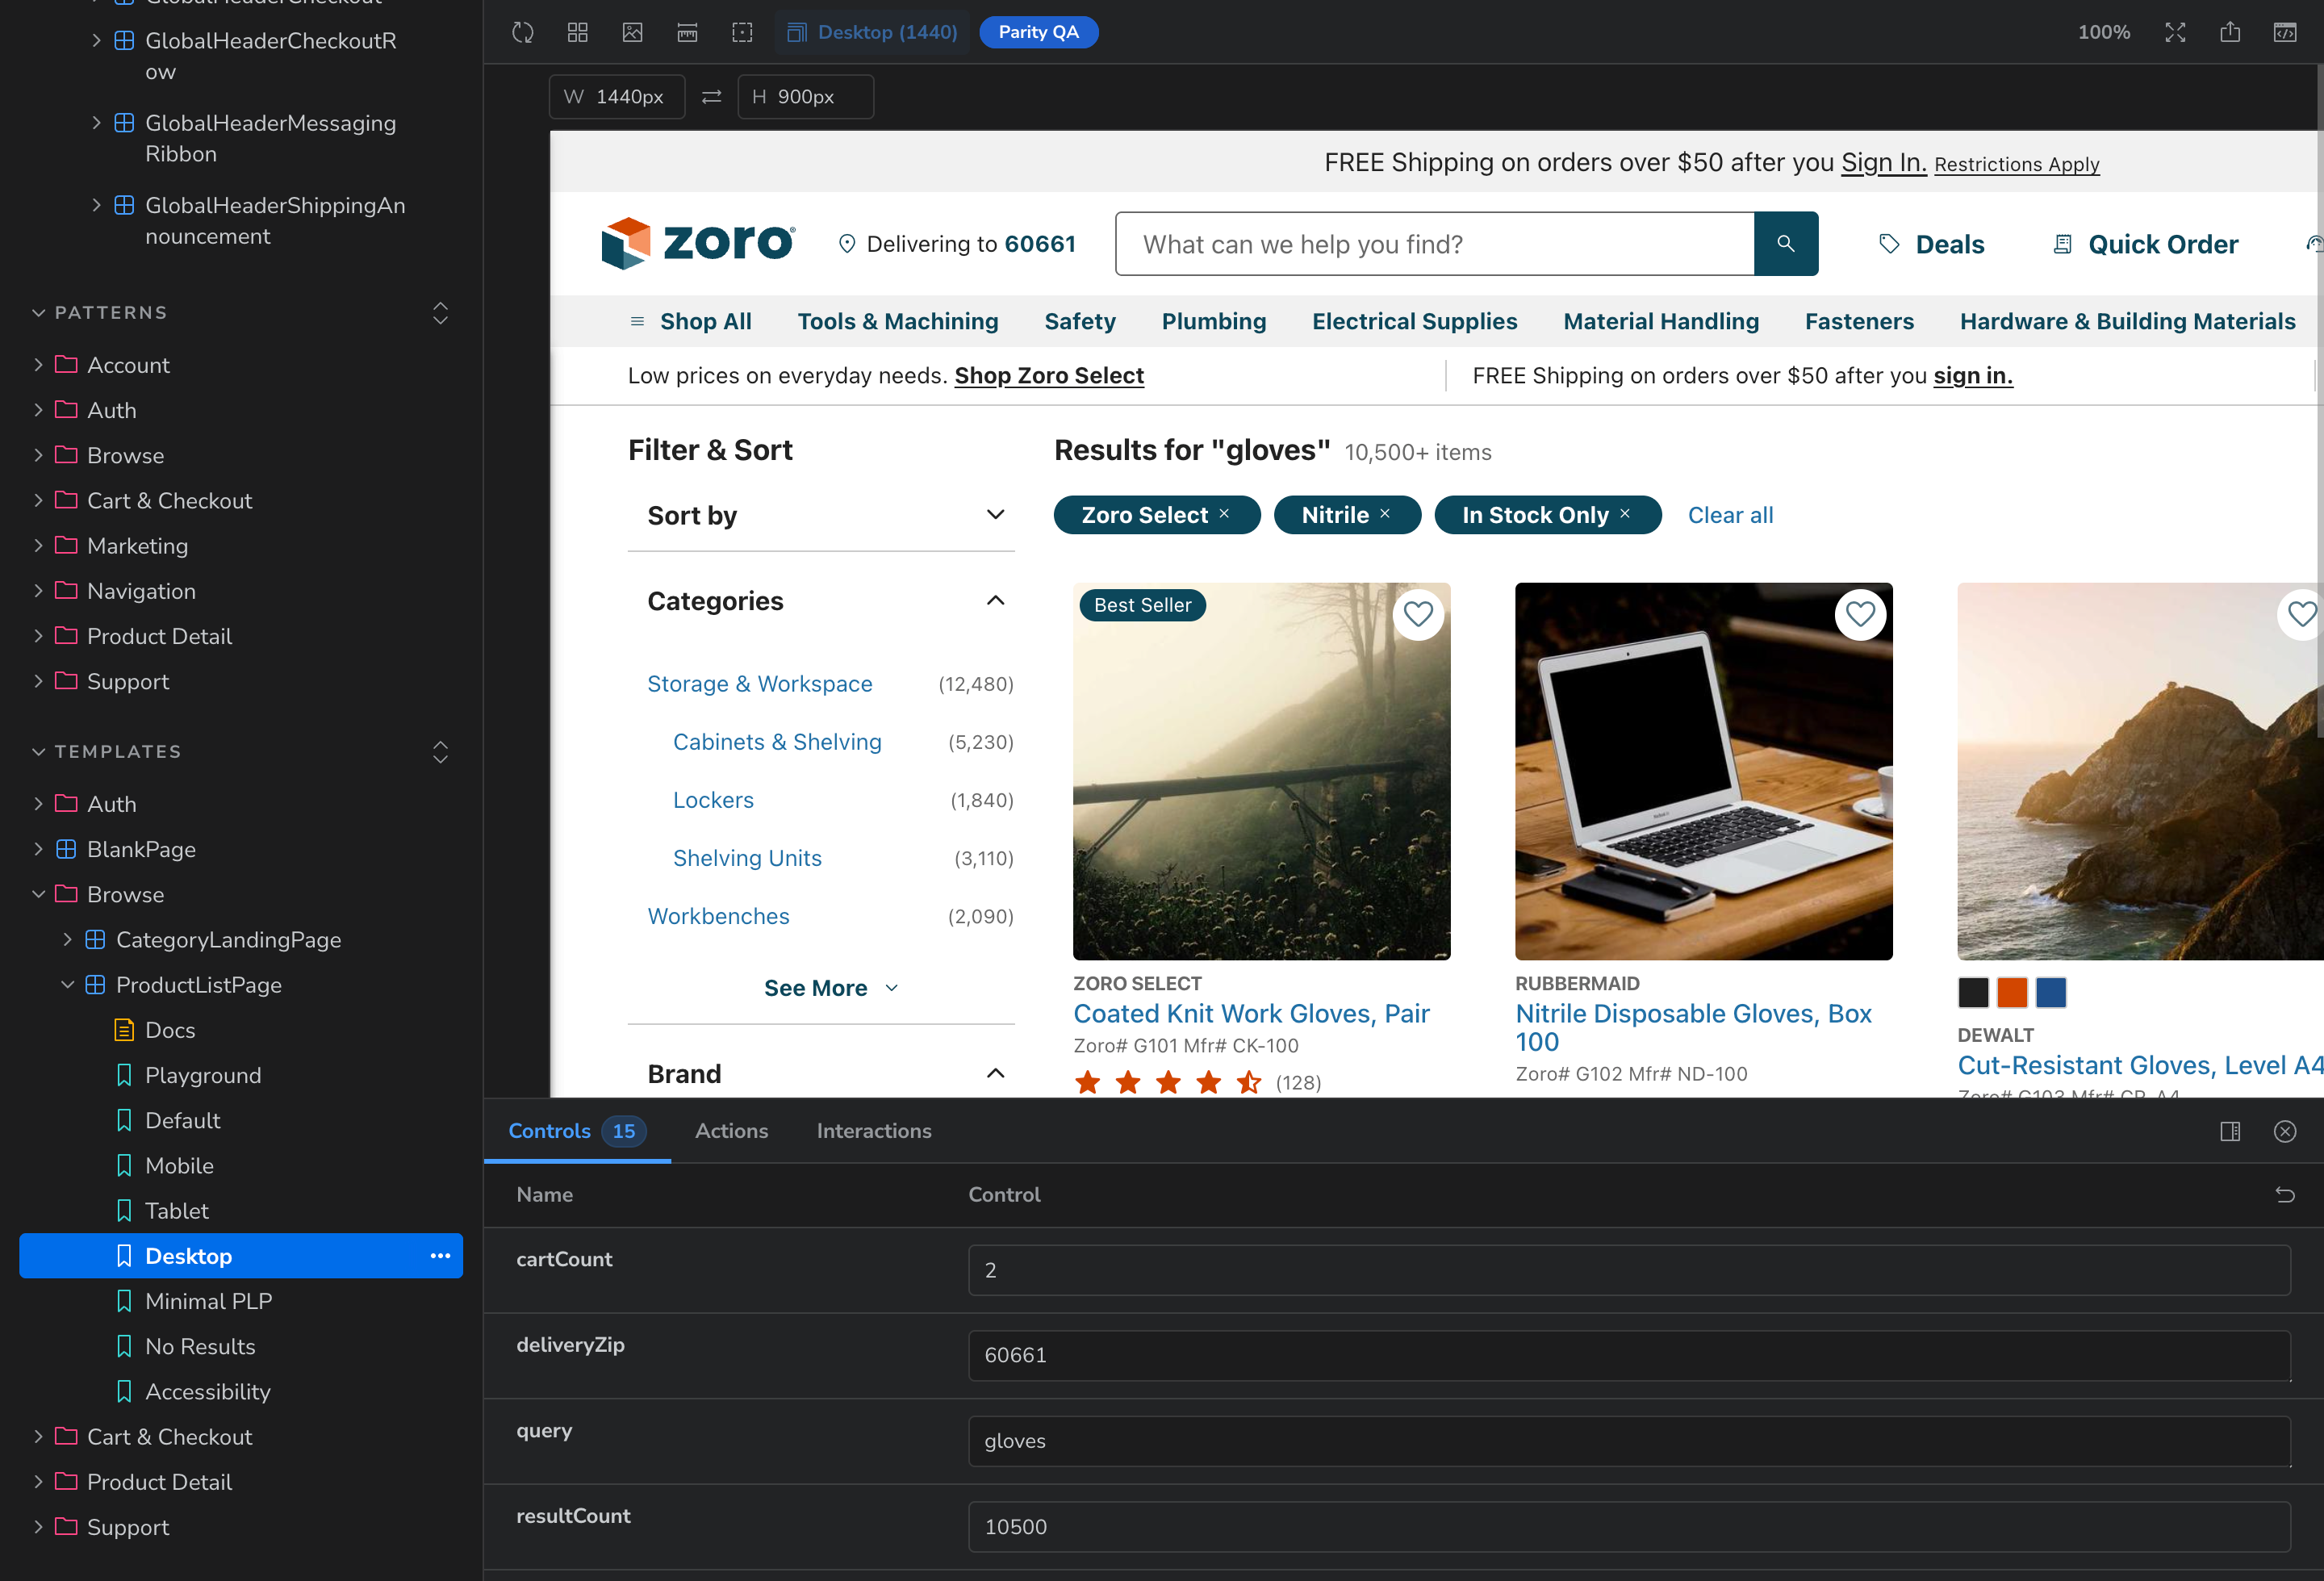Viewport: 2324px width, 1581px height.
Task: Click the cartCount control input
Action: tap(1629, 1270)
